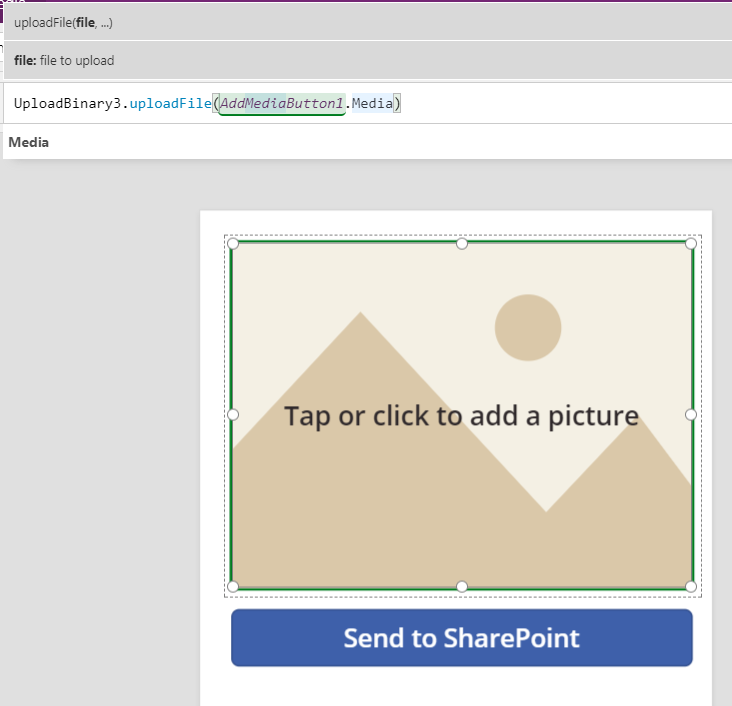Click empty formula bar space after the formula

560,104
